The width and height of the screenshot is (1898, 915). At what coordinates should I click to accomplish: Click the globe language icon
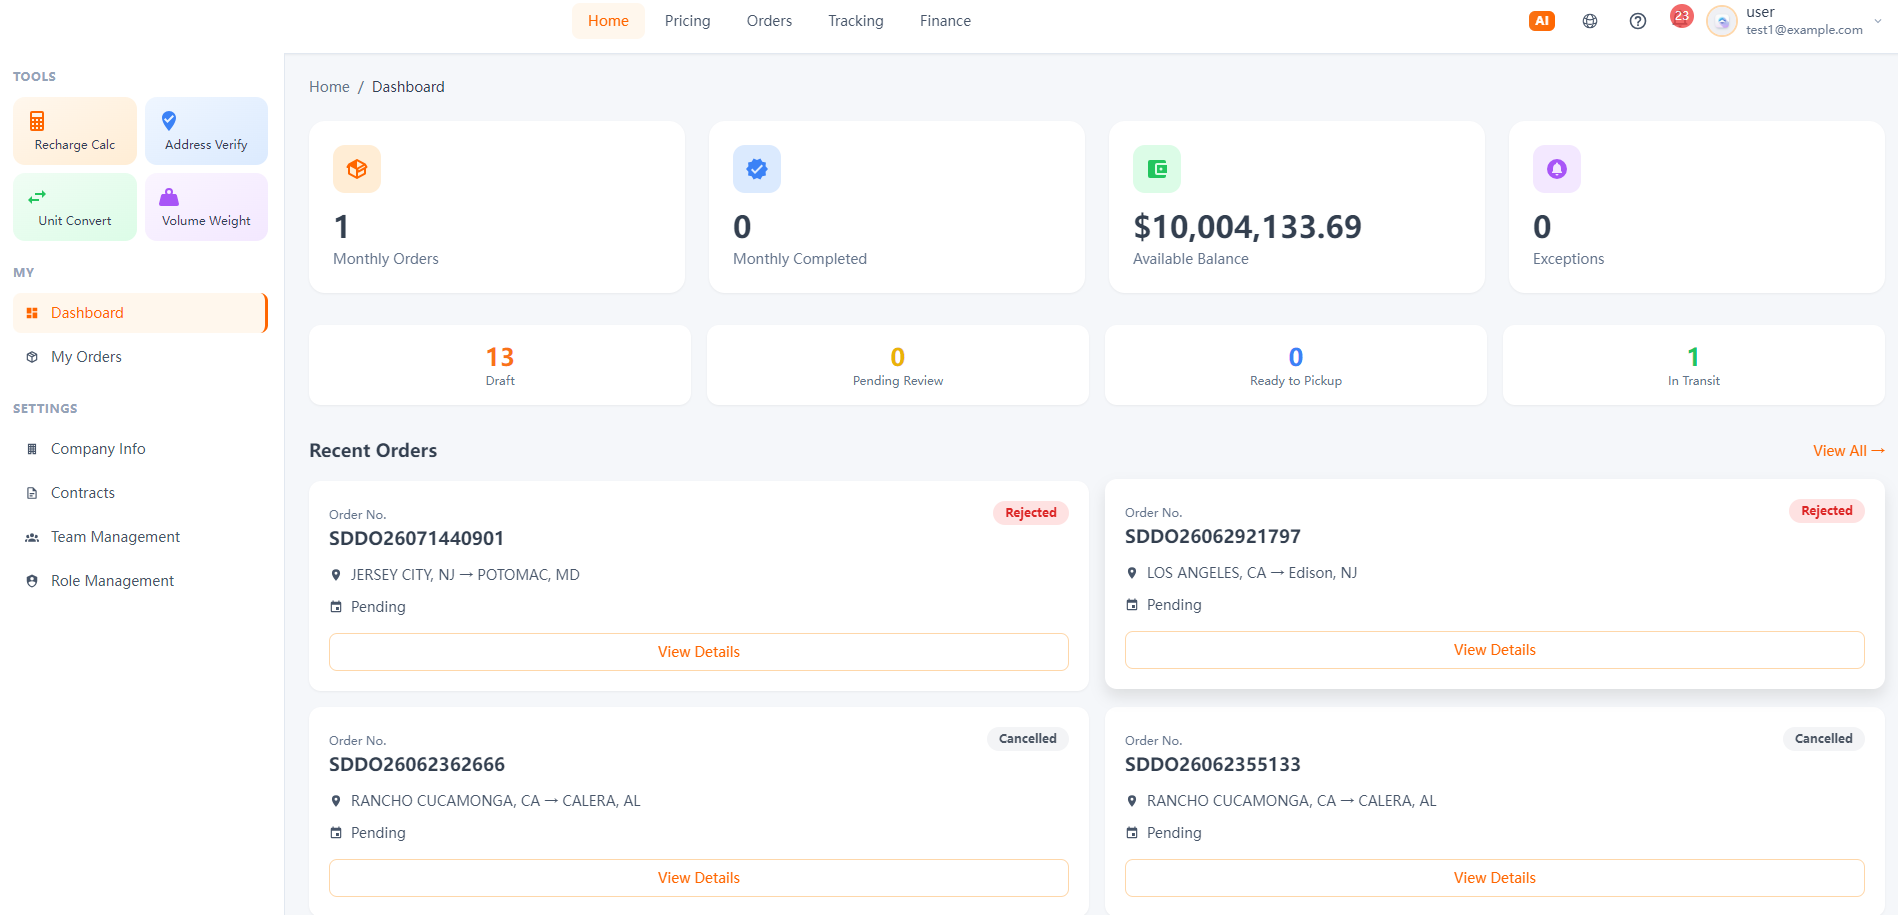pyautogui.click(x=1590, y=21)
